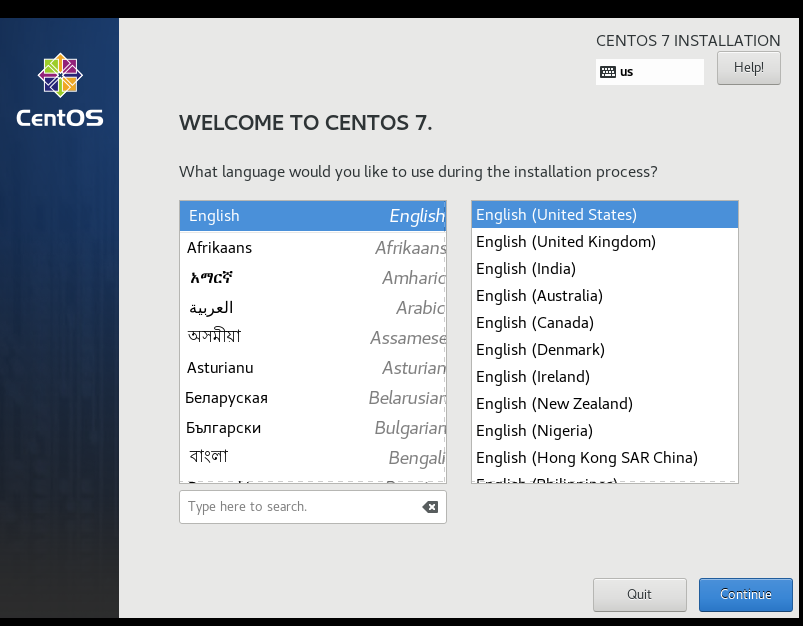Choose English (Hong Kong SAR China) locale

click(x=605, y=457)
